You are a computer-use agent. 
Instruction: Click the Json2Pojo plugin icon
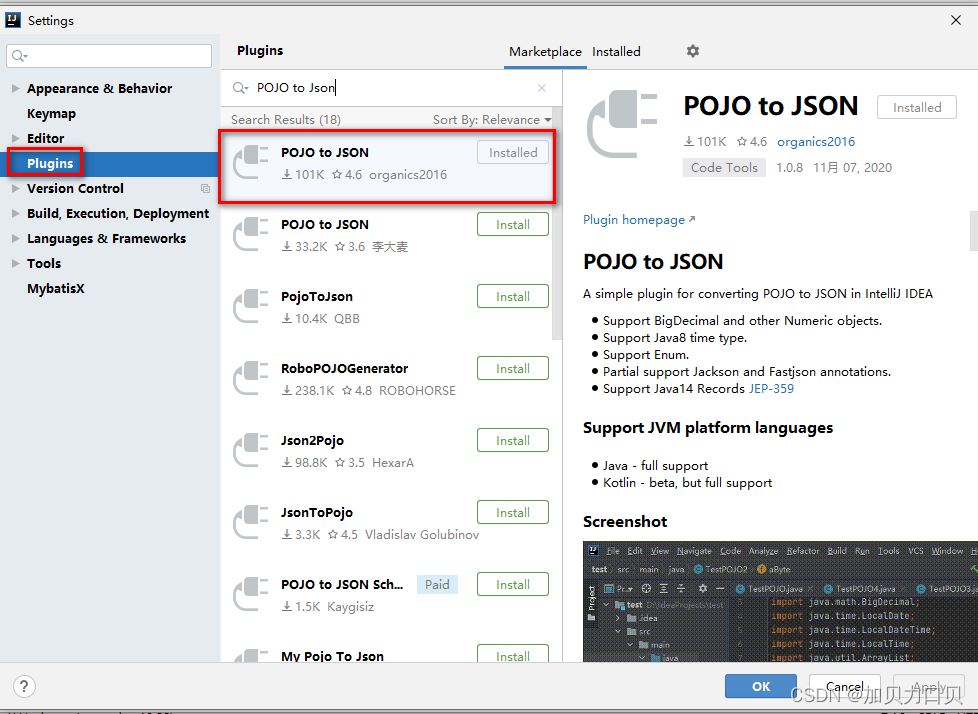pyautogui.click(x=251, y=451)
